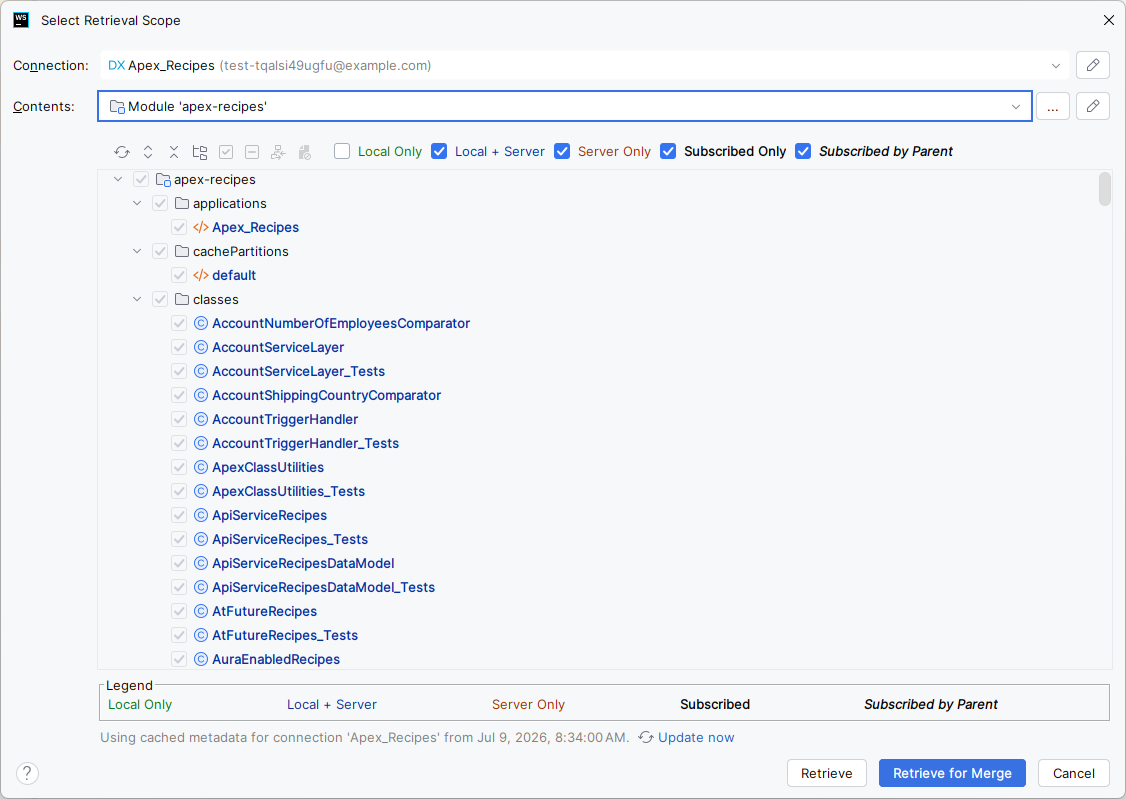Screen dimensions: 1126x799
Task: Uncheck the Server Only filter
Action: pyautogui.click(x=562, y=151)
